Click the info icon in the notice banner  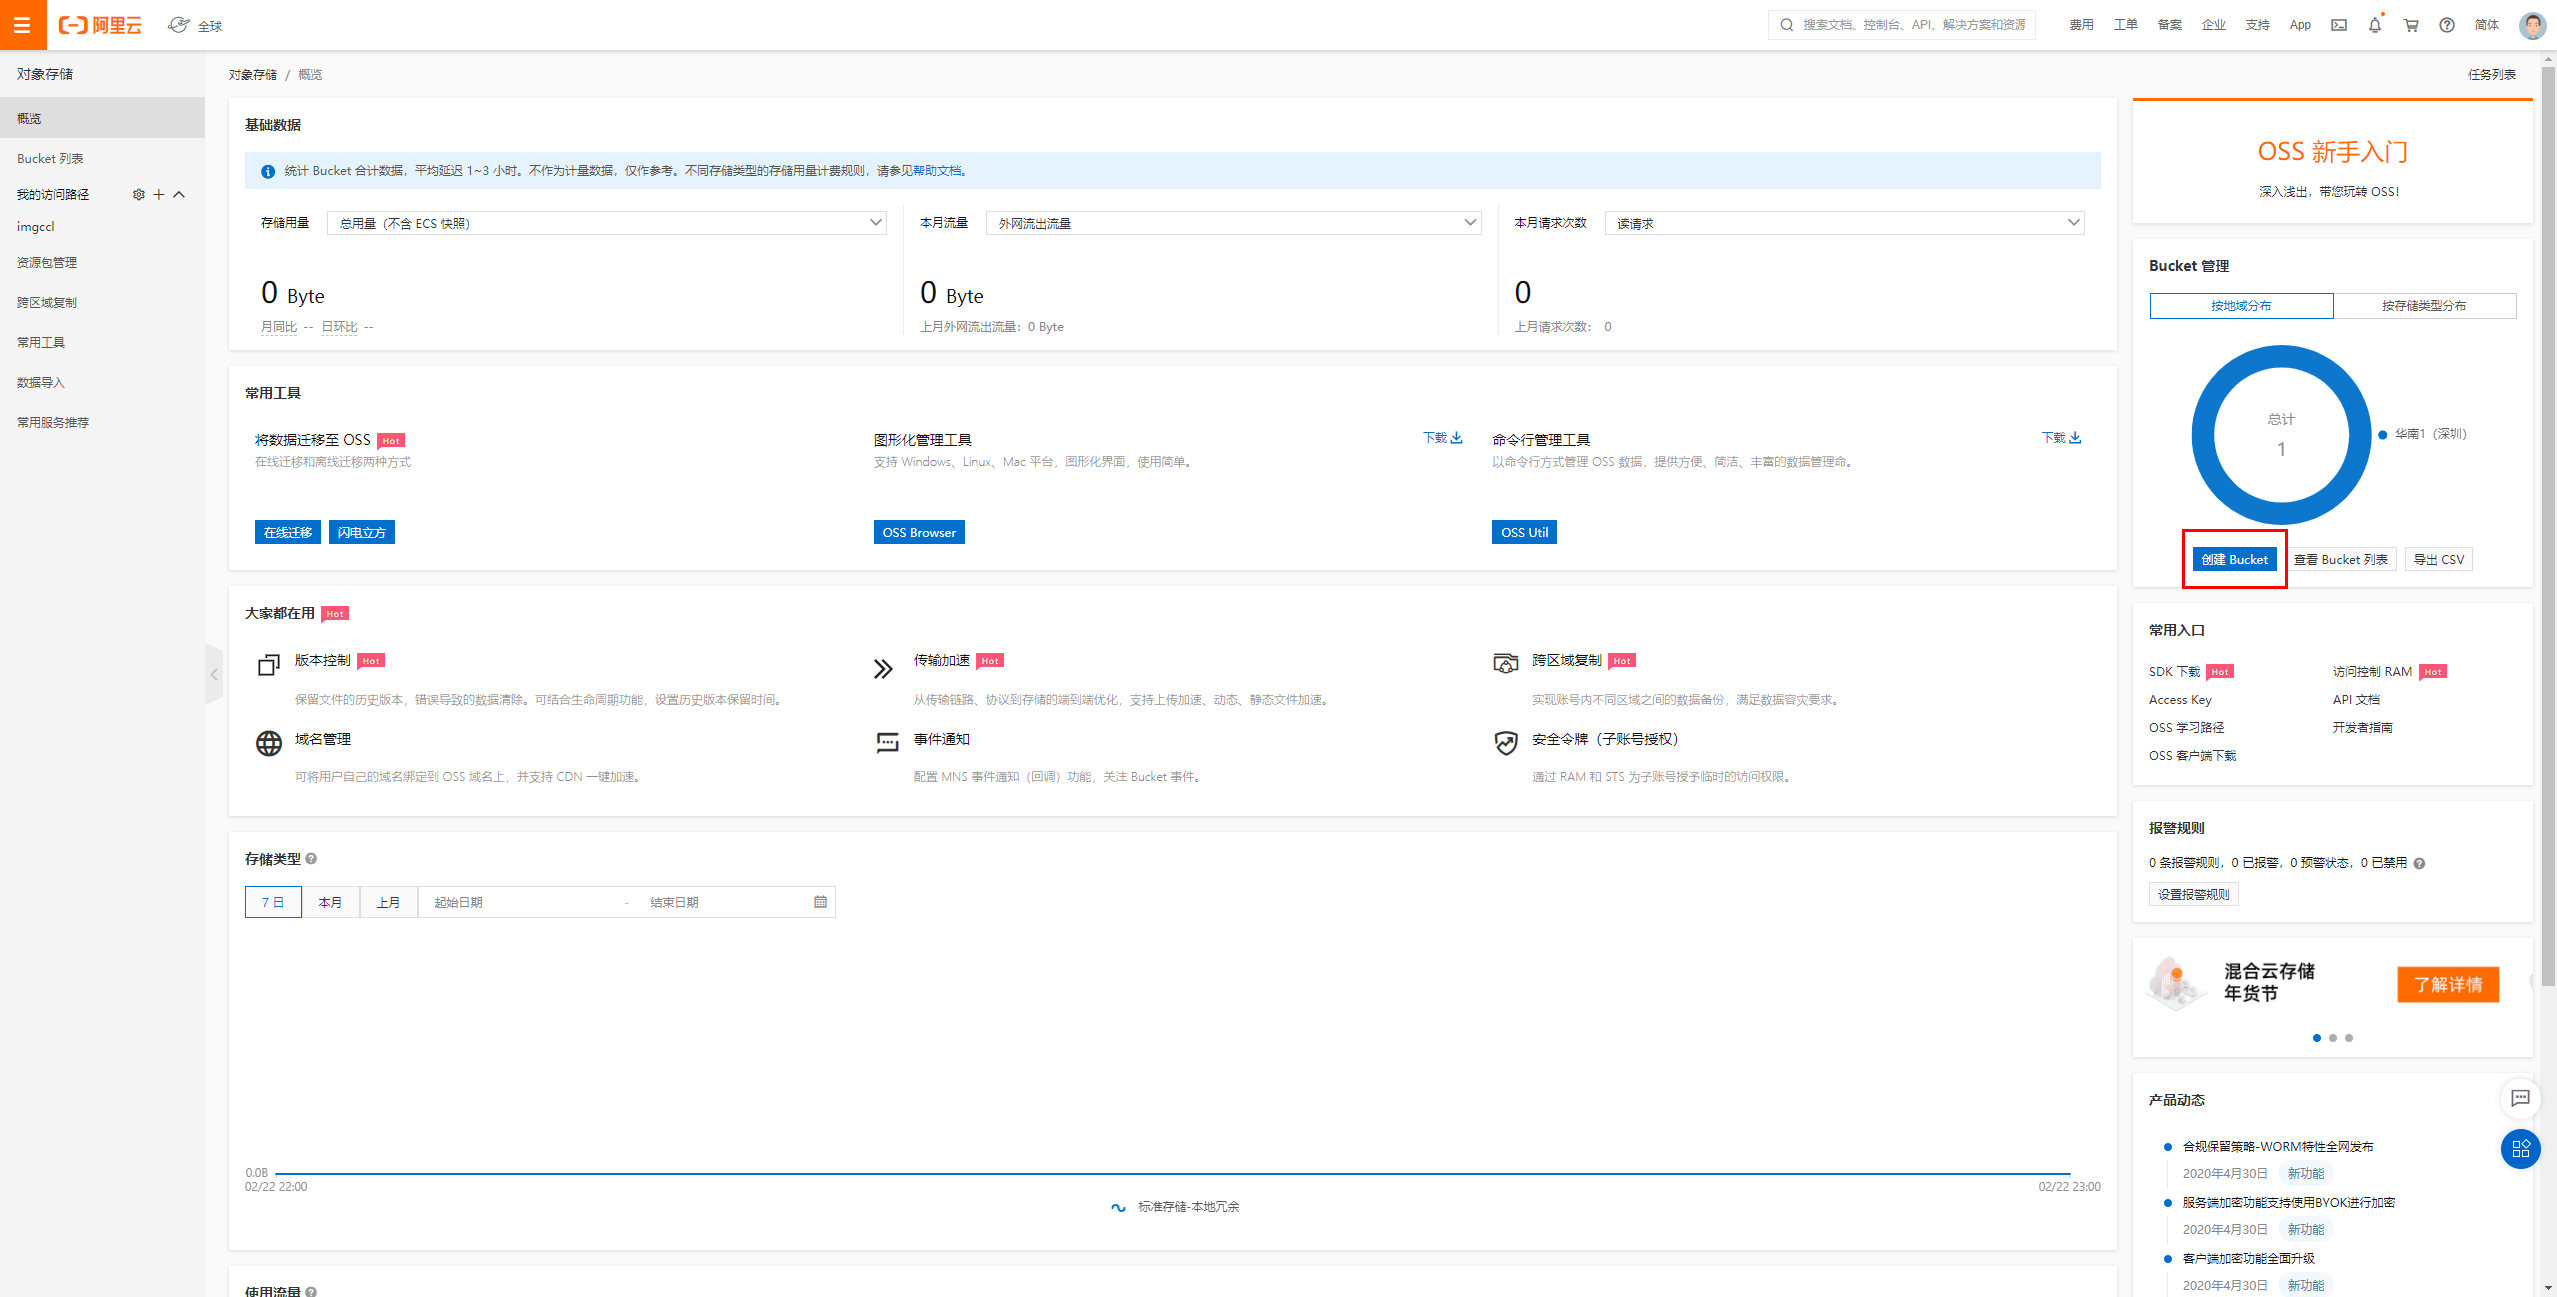[x=268, y=171]
